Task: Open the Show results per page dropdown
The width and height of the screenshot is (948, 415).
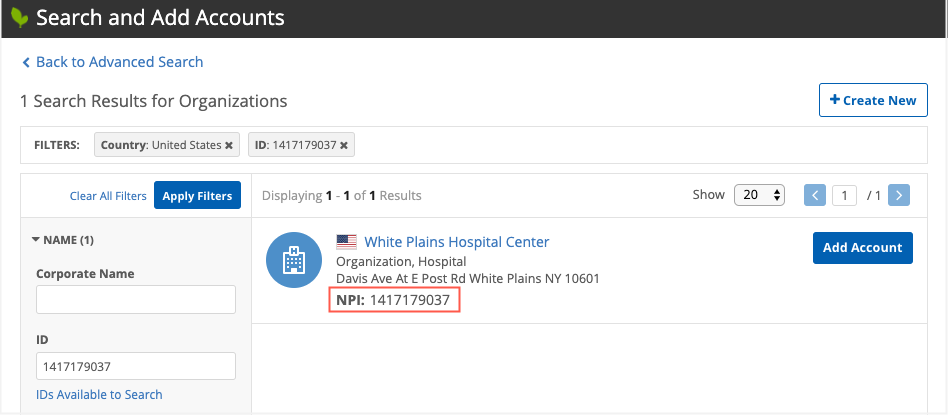Action: pos(760,195)
